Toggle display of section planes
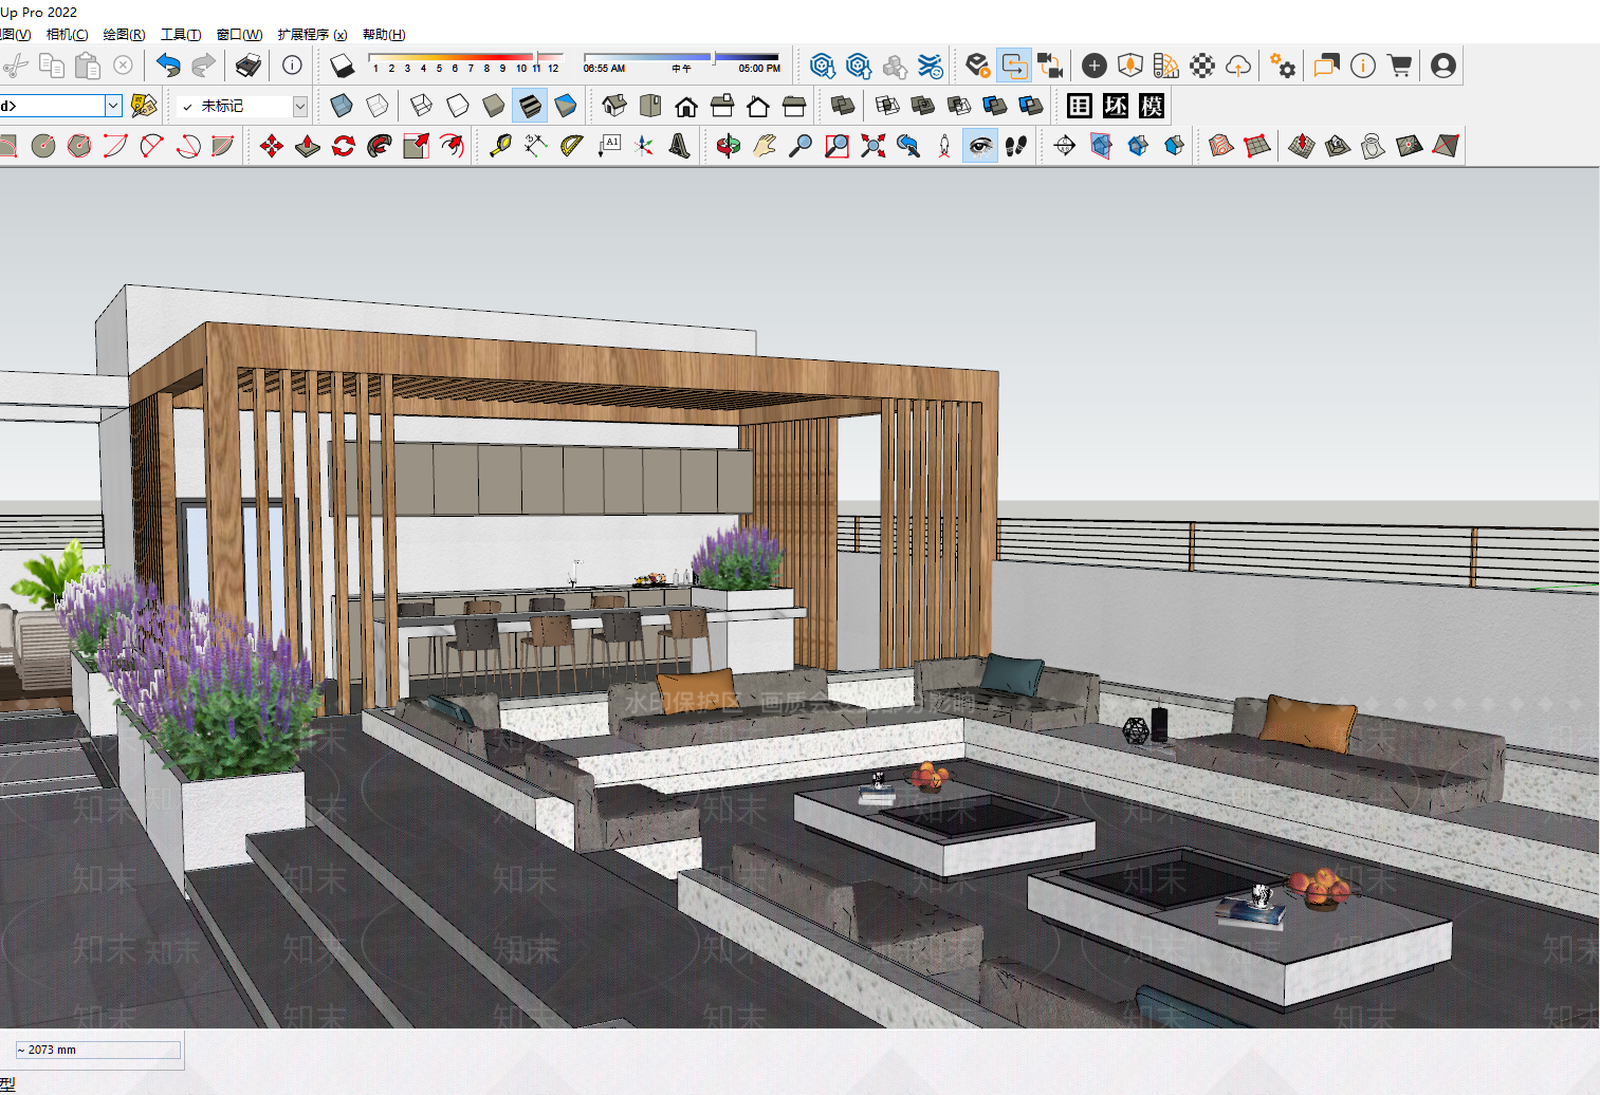Viewport: 1600px width, 1095px height. point(1100,146)
